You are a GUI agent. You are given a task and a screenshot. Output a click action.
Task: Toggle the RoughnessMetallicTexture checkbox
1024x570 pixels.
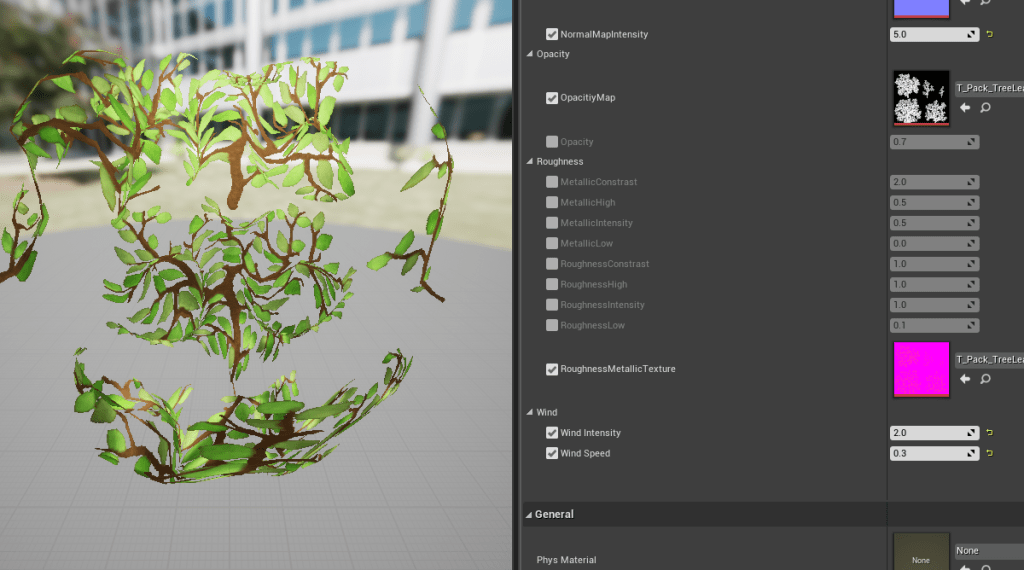tap(552, 369)
